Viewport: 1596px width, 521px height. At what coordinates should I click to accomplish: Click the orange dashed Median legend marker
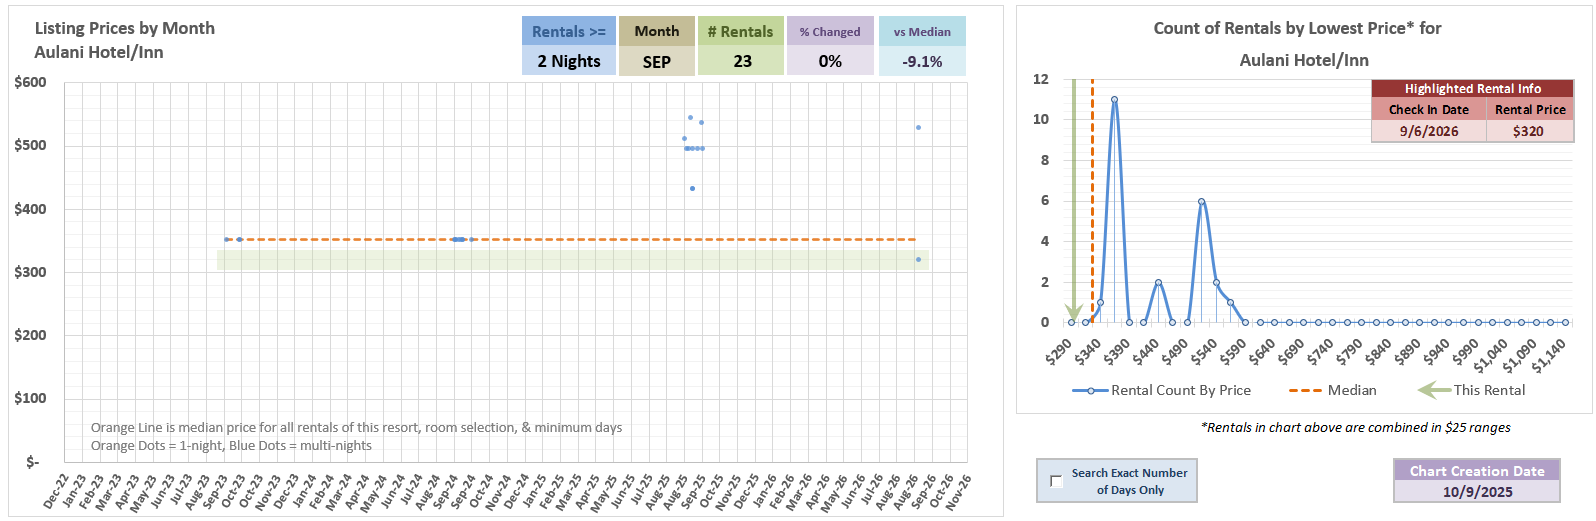pyautogui.click(x=1305, y=390)
